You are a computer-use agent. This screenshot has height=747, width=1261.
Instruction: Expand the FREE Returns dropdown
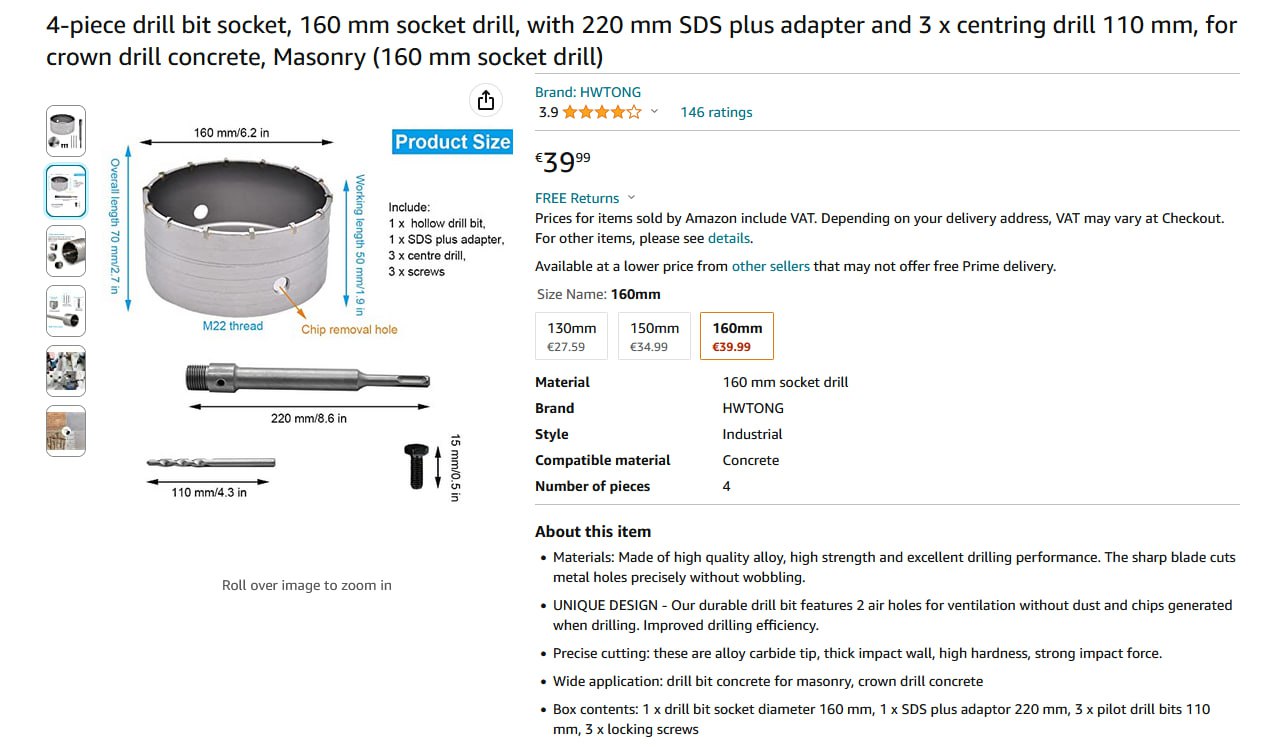tap(631, 198)
